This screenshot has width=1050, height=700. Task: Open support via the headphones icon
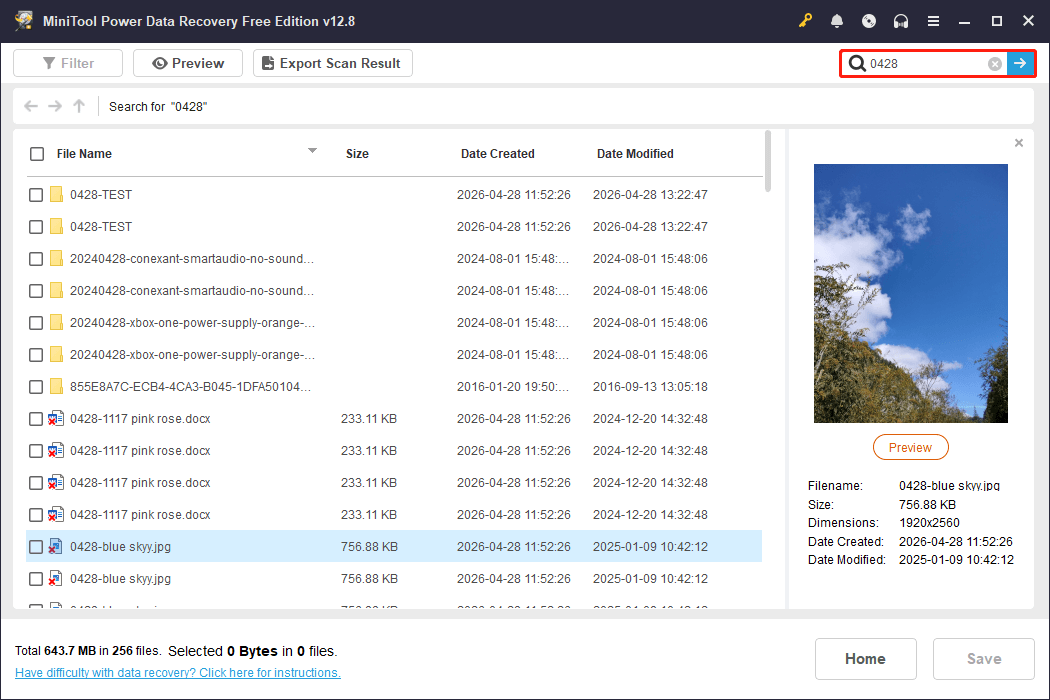[900, 20]
